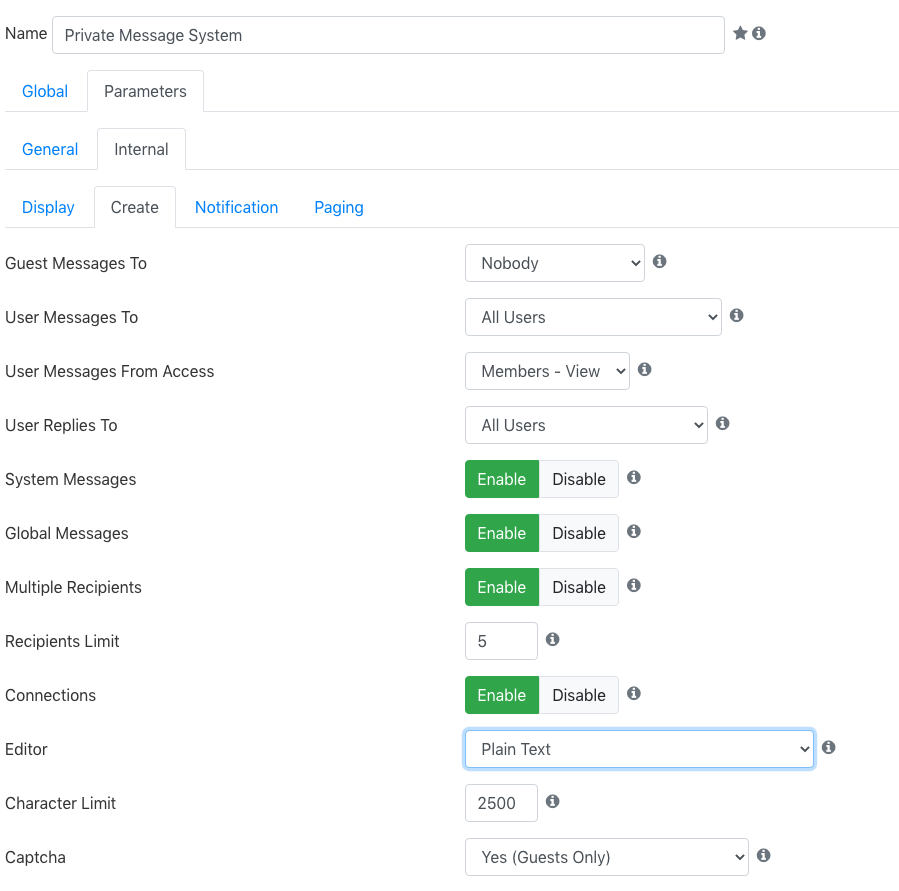Screen dimensions: 899x891
Task: Click the info icon beside Guest Messages To
Action: coord(659,261)
